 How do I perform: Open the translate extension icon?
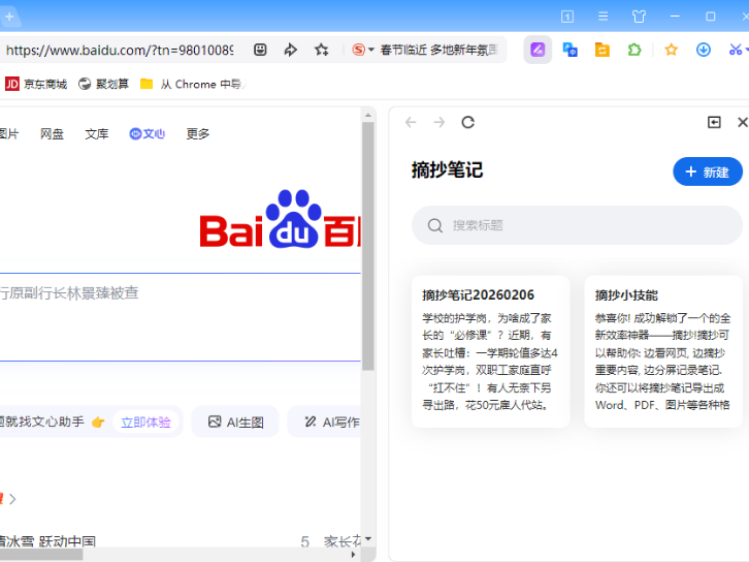point(570,50)
